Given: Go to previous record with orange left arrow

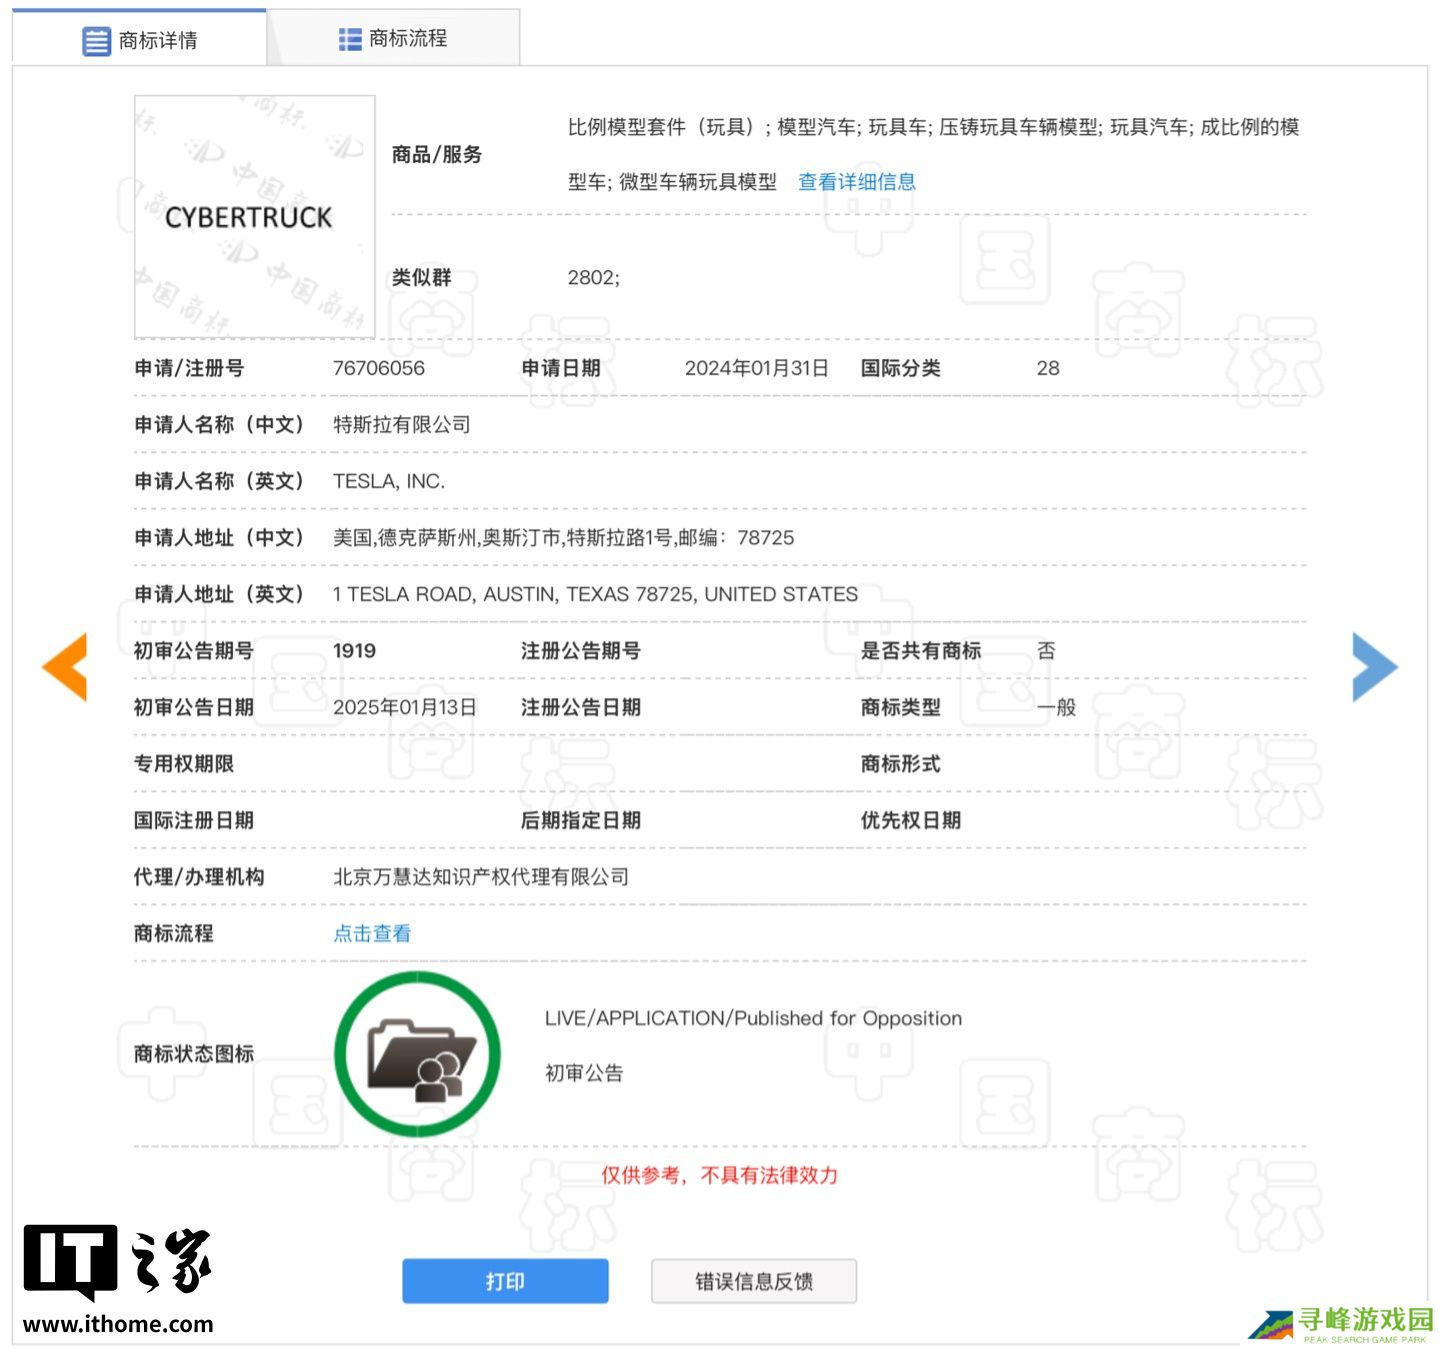Looking at the screenshot, I should (65, 666).
